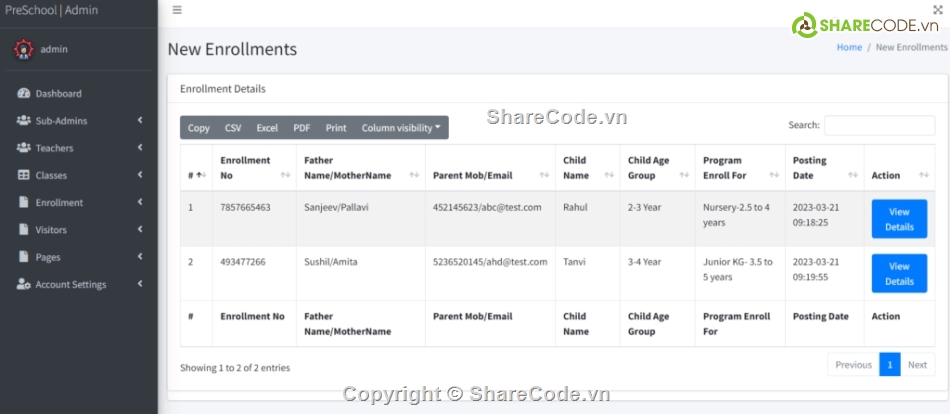The image size is (950, 414).
Task: Open the Sub-Admins menu item
Action: (x=79, y=121)
